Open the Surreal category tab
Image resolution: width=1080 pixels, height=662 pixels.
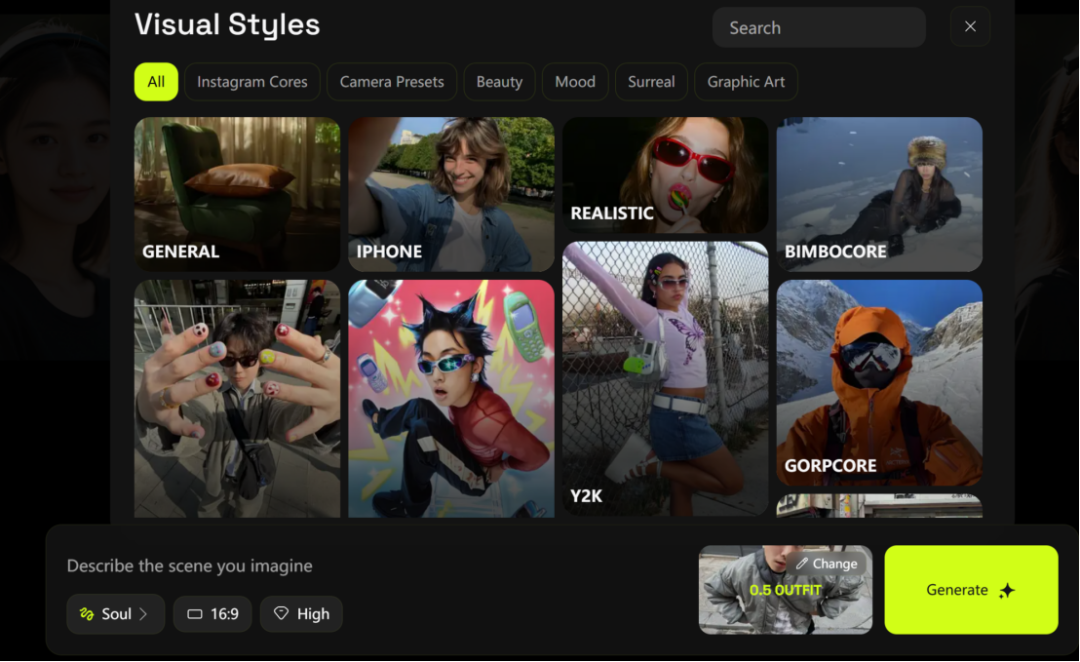coord(651,82)
